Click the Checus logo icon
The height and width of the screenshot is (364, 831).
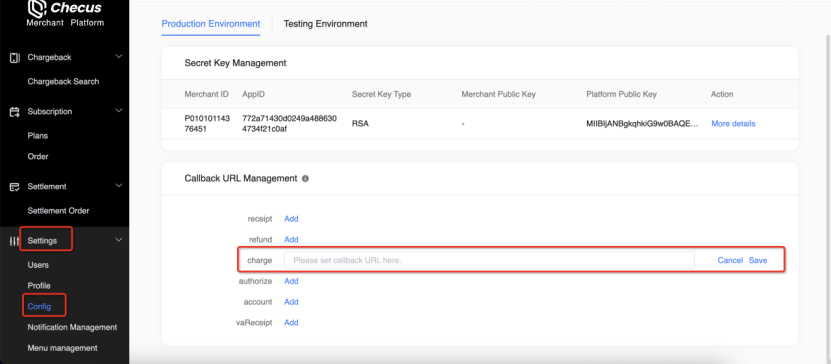(36, 8)
